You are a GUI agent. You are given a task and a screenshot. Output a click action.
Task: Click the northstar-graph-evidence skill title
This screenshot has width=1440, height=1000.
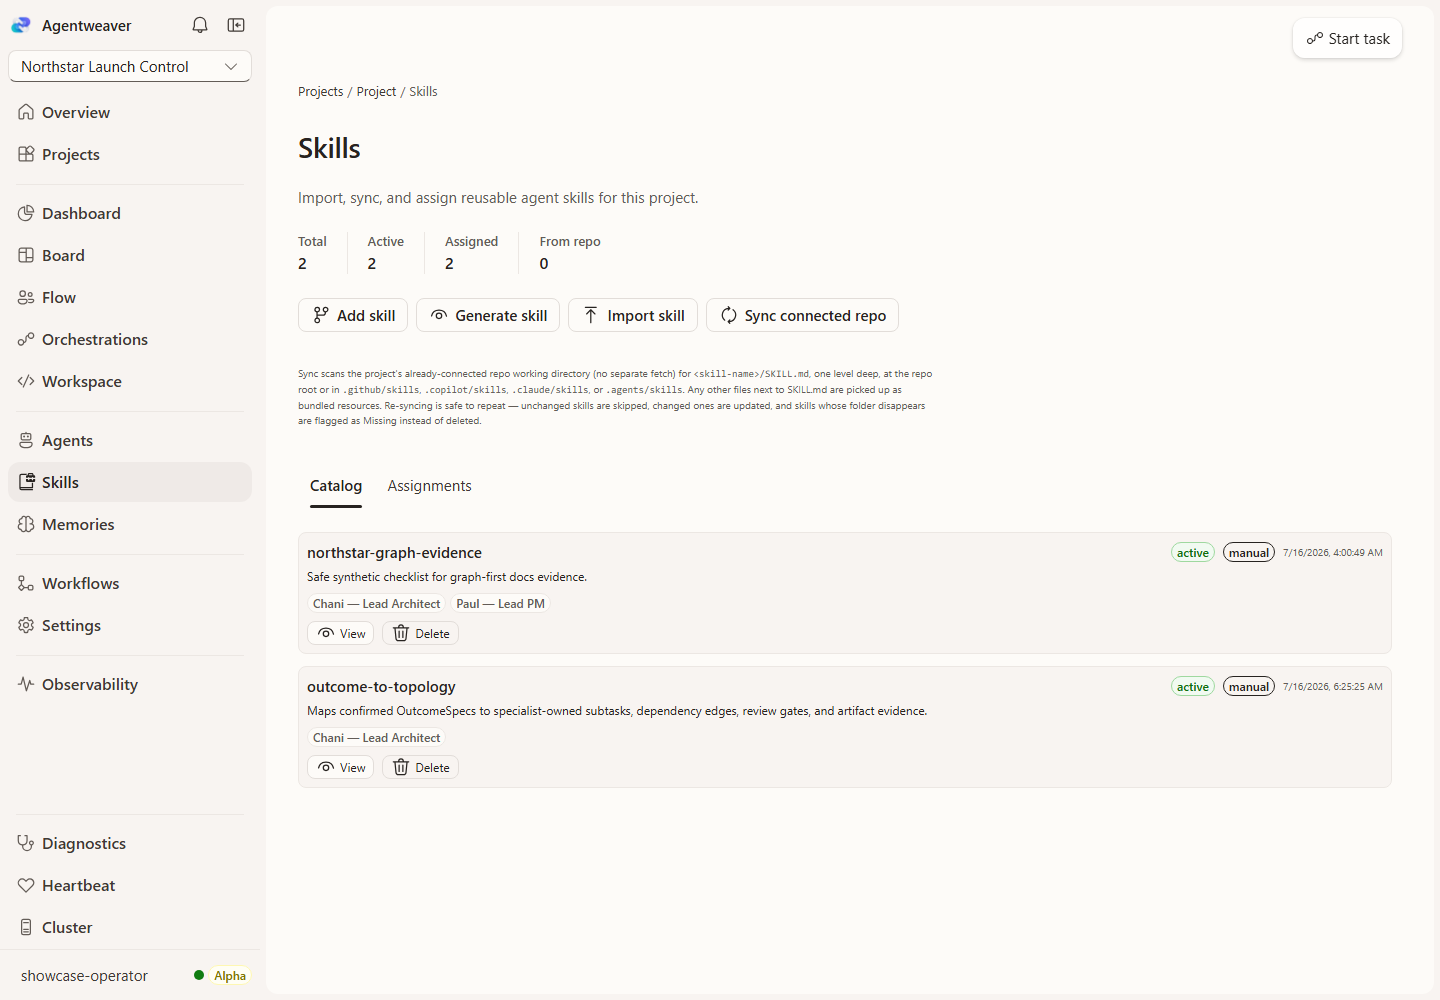[x=394, y=552]
